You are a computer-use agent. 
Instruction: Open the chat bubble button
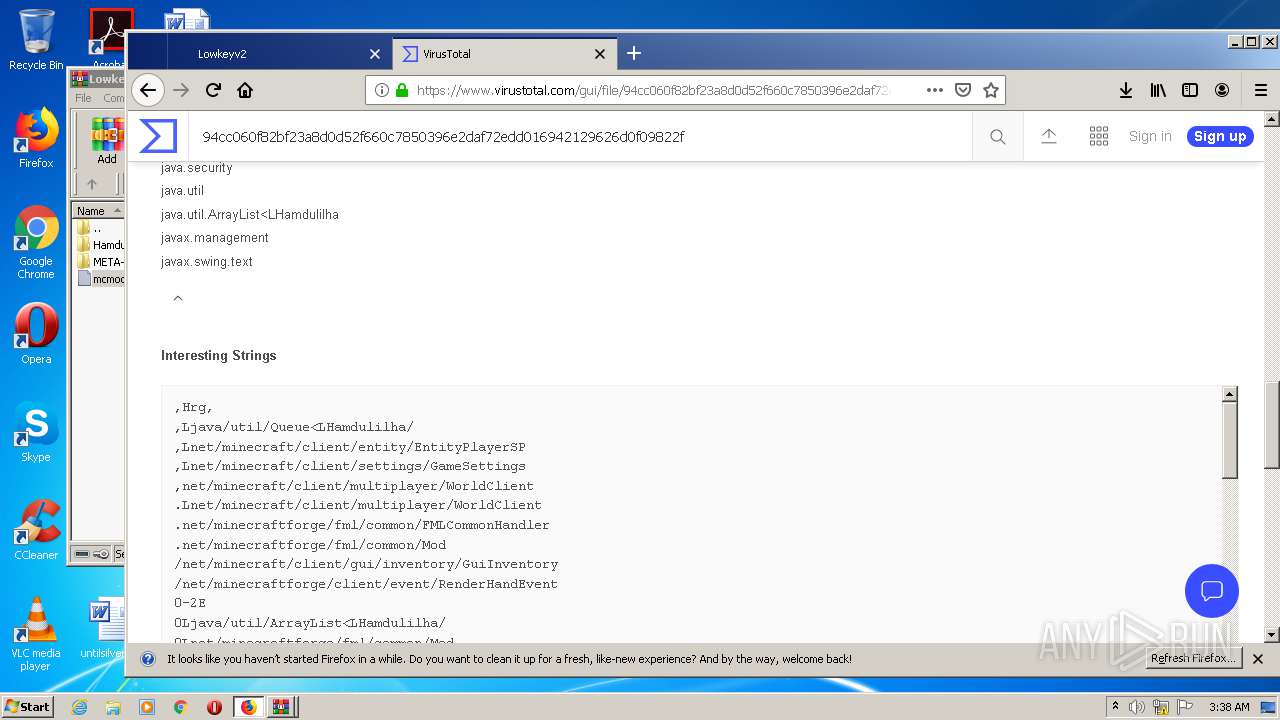[1212, 590]
